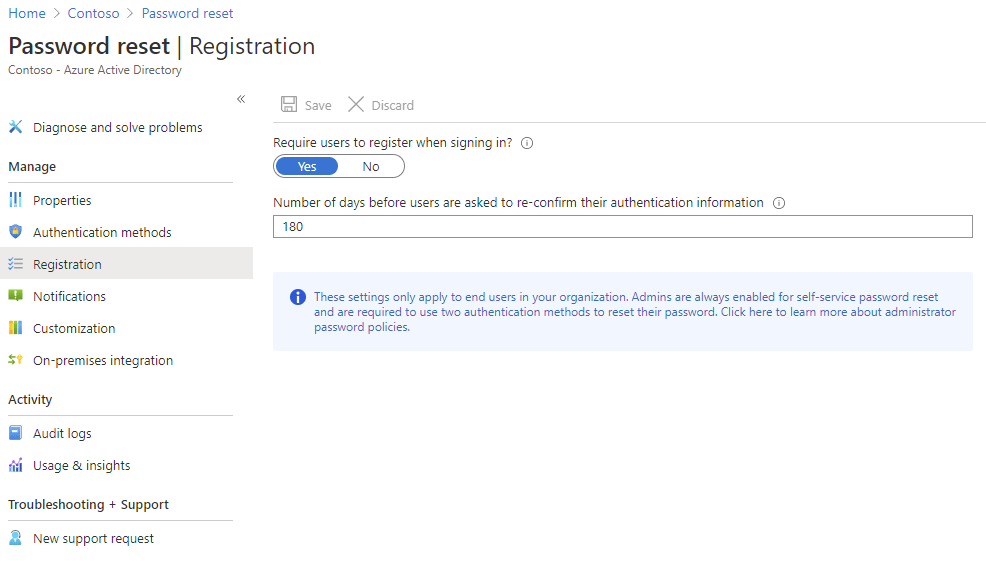Image resolution: width=986 pixels, height=561 pixels.
Task: Discard changes to registration settings
Action: click(x=381, y=105)
